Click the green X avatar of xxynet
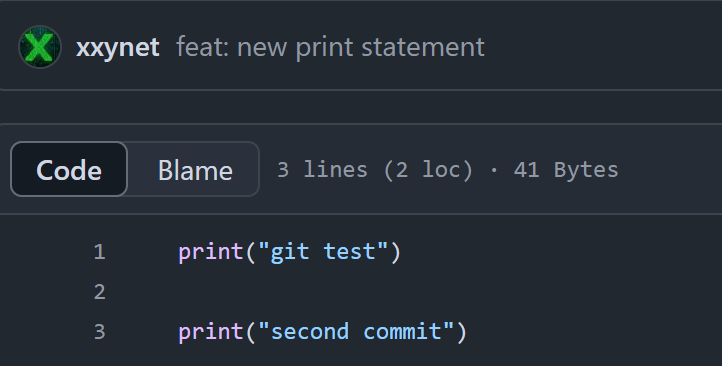Image resolution: width=722 pixels, height=366 pixels. (40, 47)
